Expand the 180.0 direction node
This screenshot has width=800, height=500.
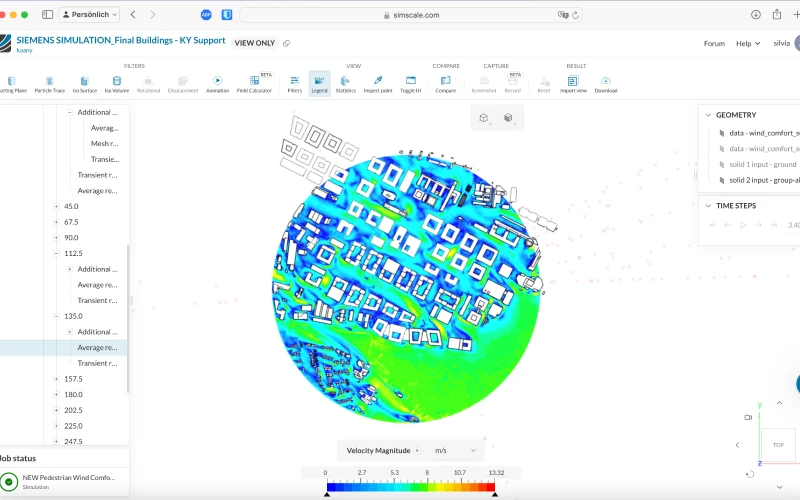(x=57, y=395)
